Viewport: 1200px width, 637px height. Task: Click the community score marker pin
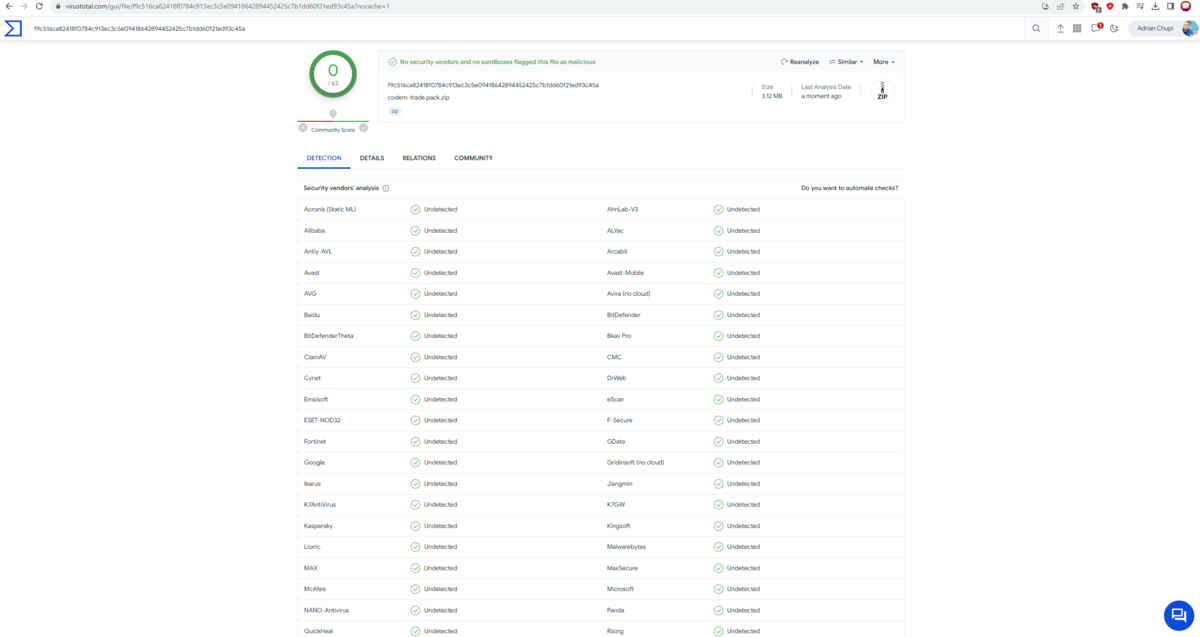click(333, 114)
